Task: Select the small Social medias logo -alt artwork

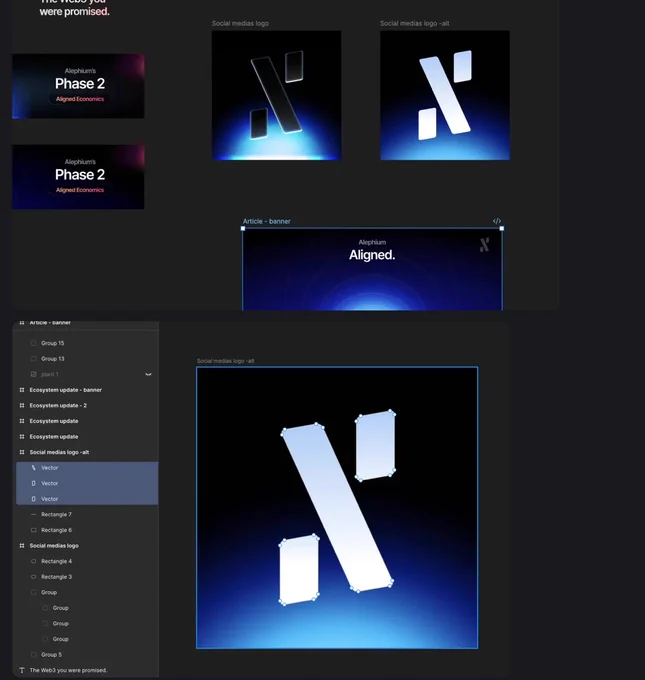Action: (445, 95)
